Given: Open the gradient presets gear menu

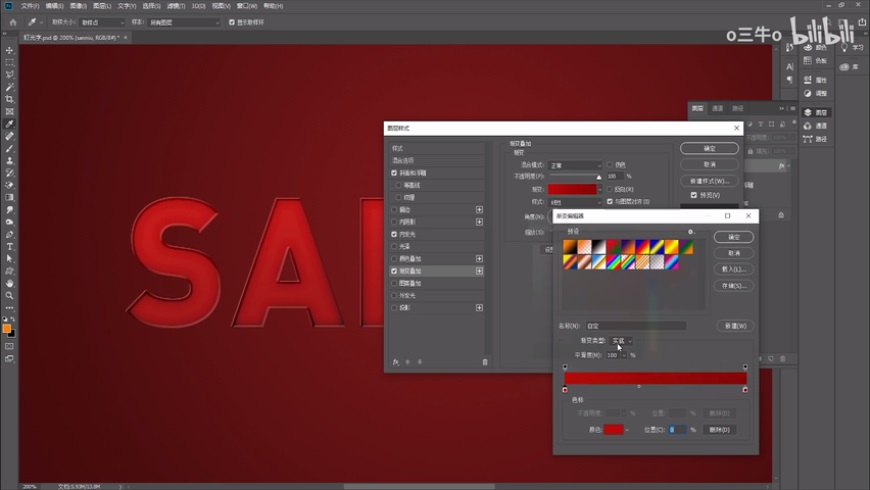Looking at the screenshot, I should [690, 231].
